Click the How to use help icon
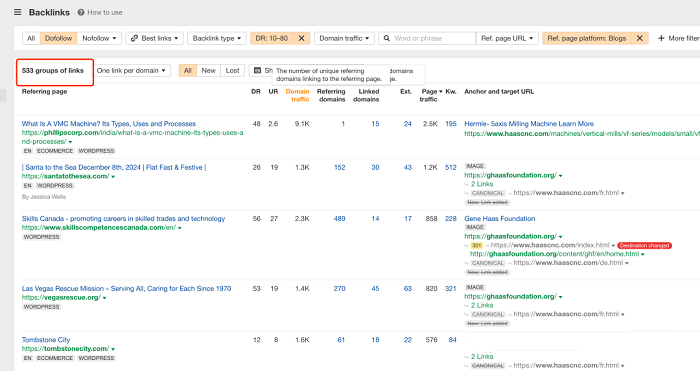The image size is (700, 371). [81, 13]
